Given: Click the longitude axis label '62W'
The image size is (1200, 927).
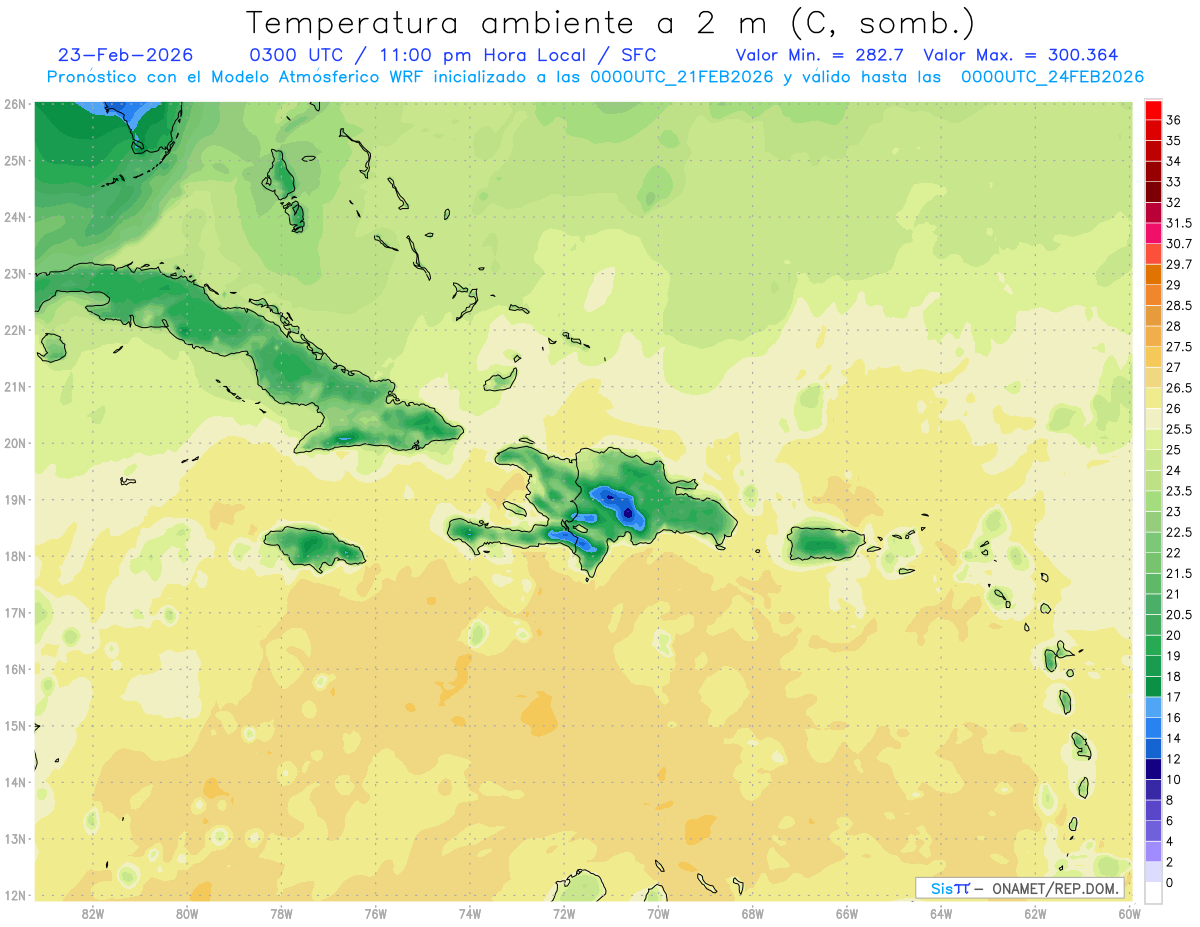Looking at the screenshot, I should 1035,913.
